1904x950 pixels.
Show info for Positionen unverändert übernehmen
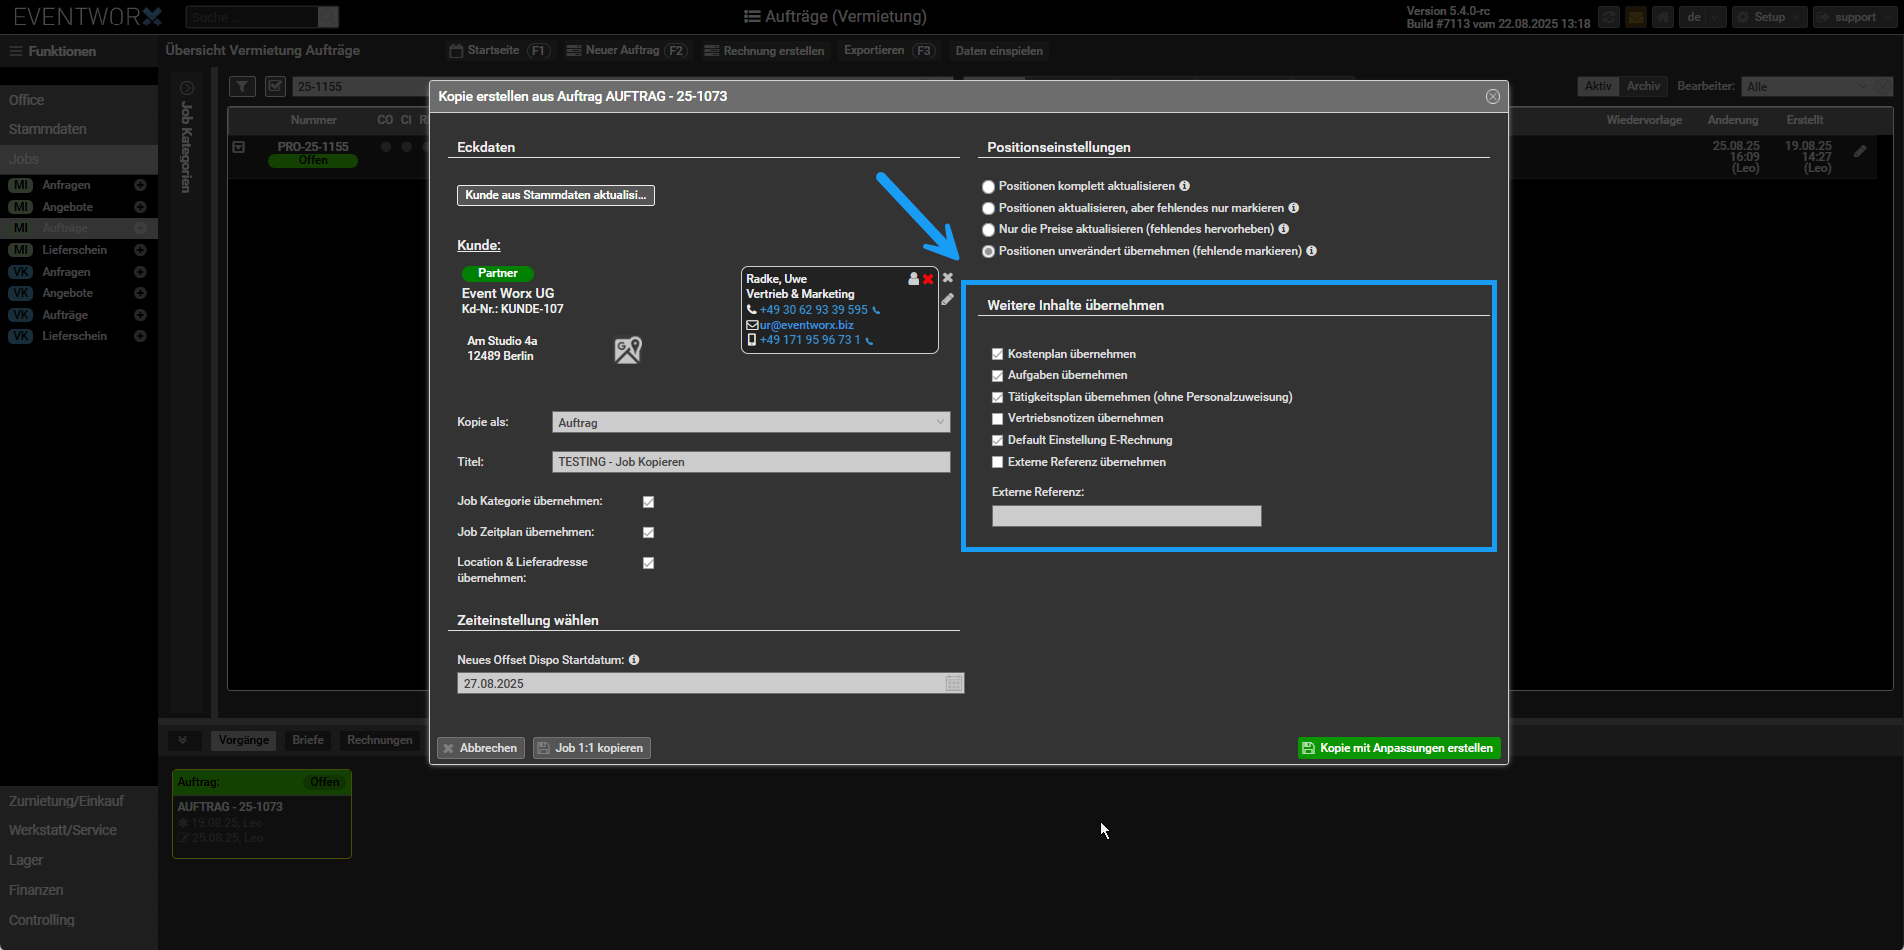click(x=1311, y=251)
